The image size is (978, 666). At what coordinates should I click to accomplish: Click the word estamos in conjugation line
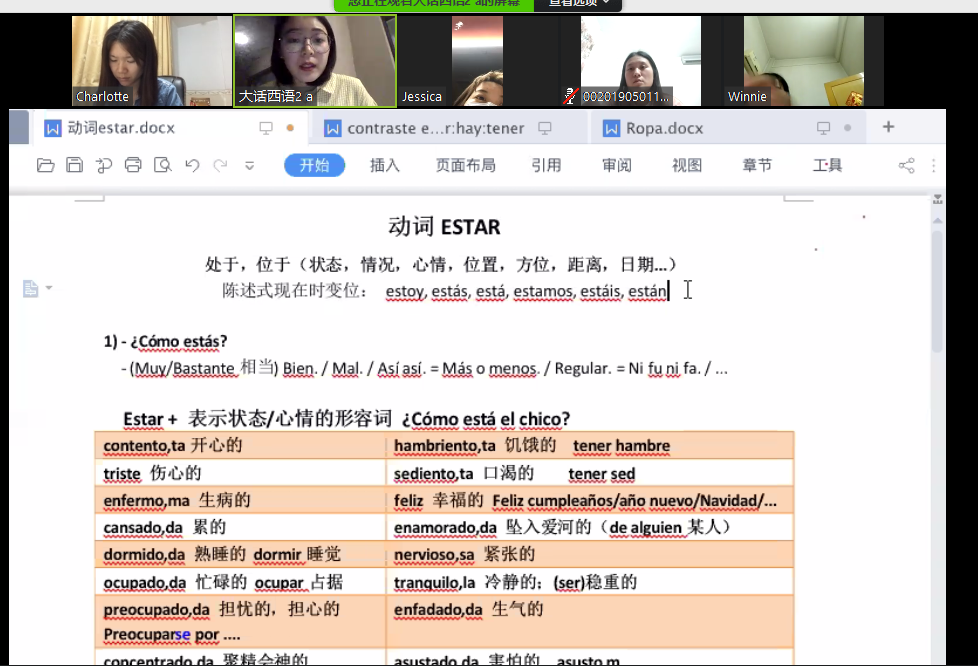click(543, 291)
